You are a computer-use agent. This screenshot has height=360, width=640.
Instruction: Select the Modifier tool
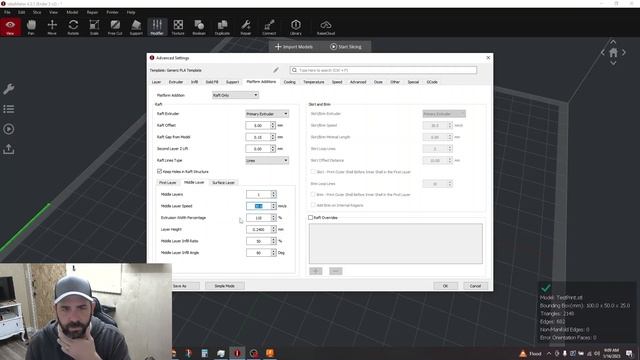click(157, 27)
